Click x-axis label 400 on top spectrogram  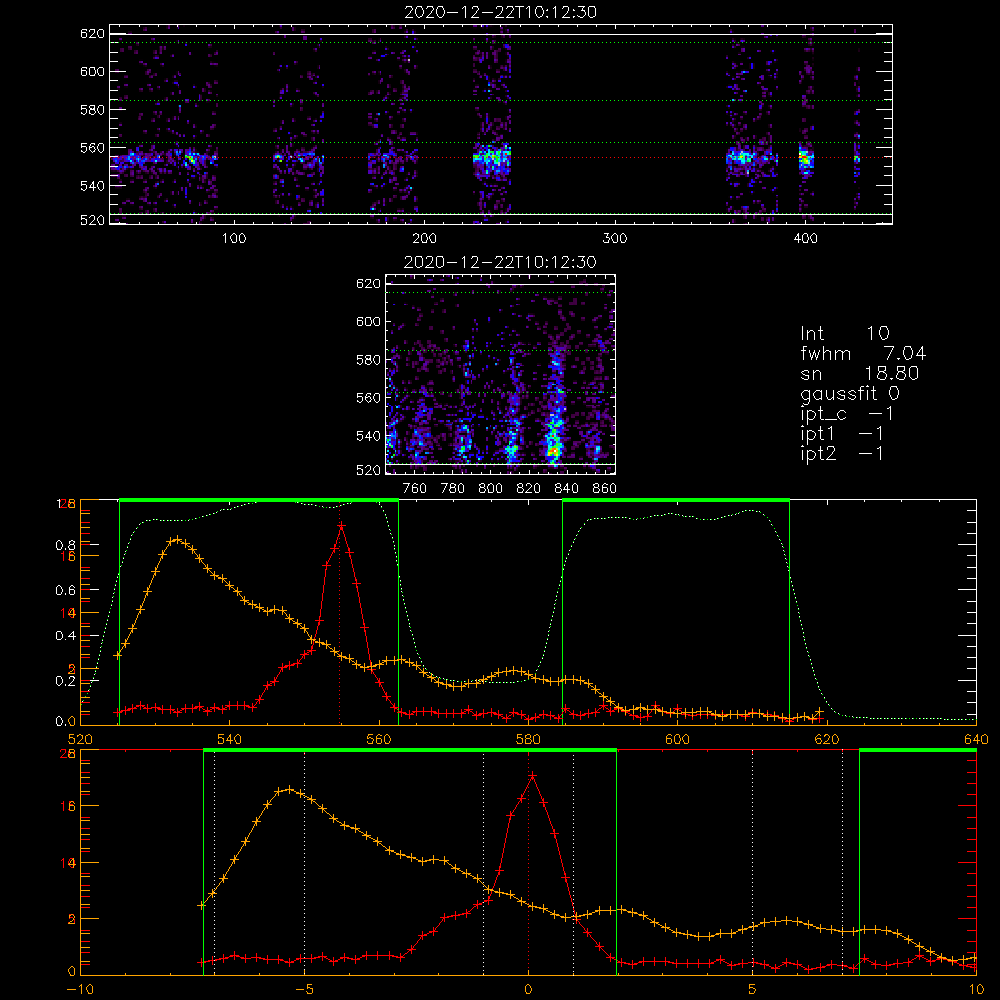point(805,239)
